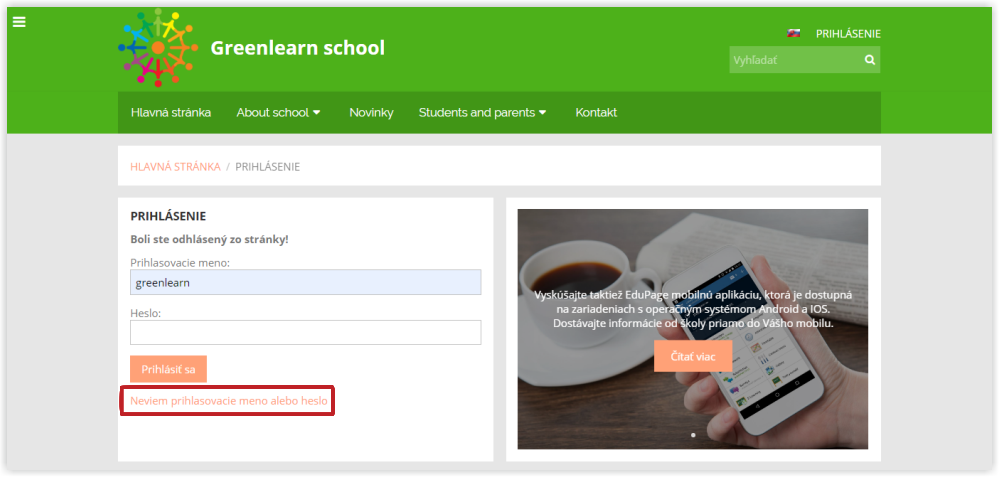
Task: Click the Heslo password field
Action: click(x=306, y=332)
